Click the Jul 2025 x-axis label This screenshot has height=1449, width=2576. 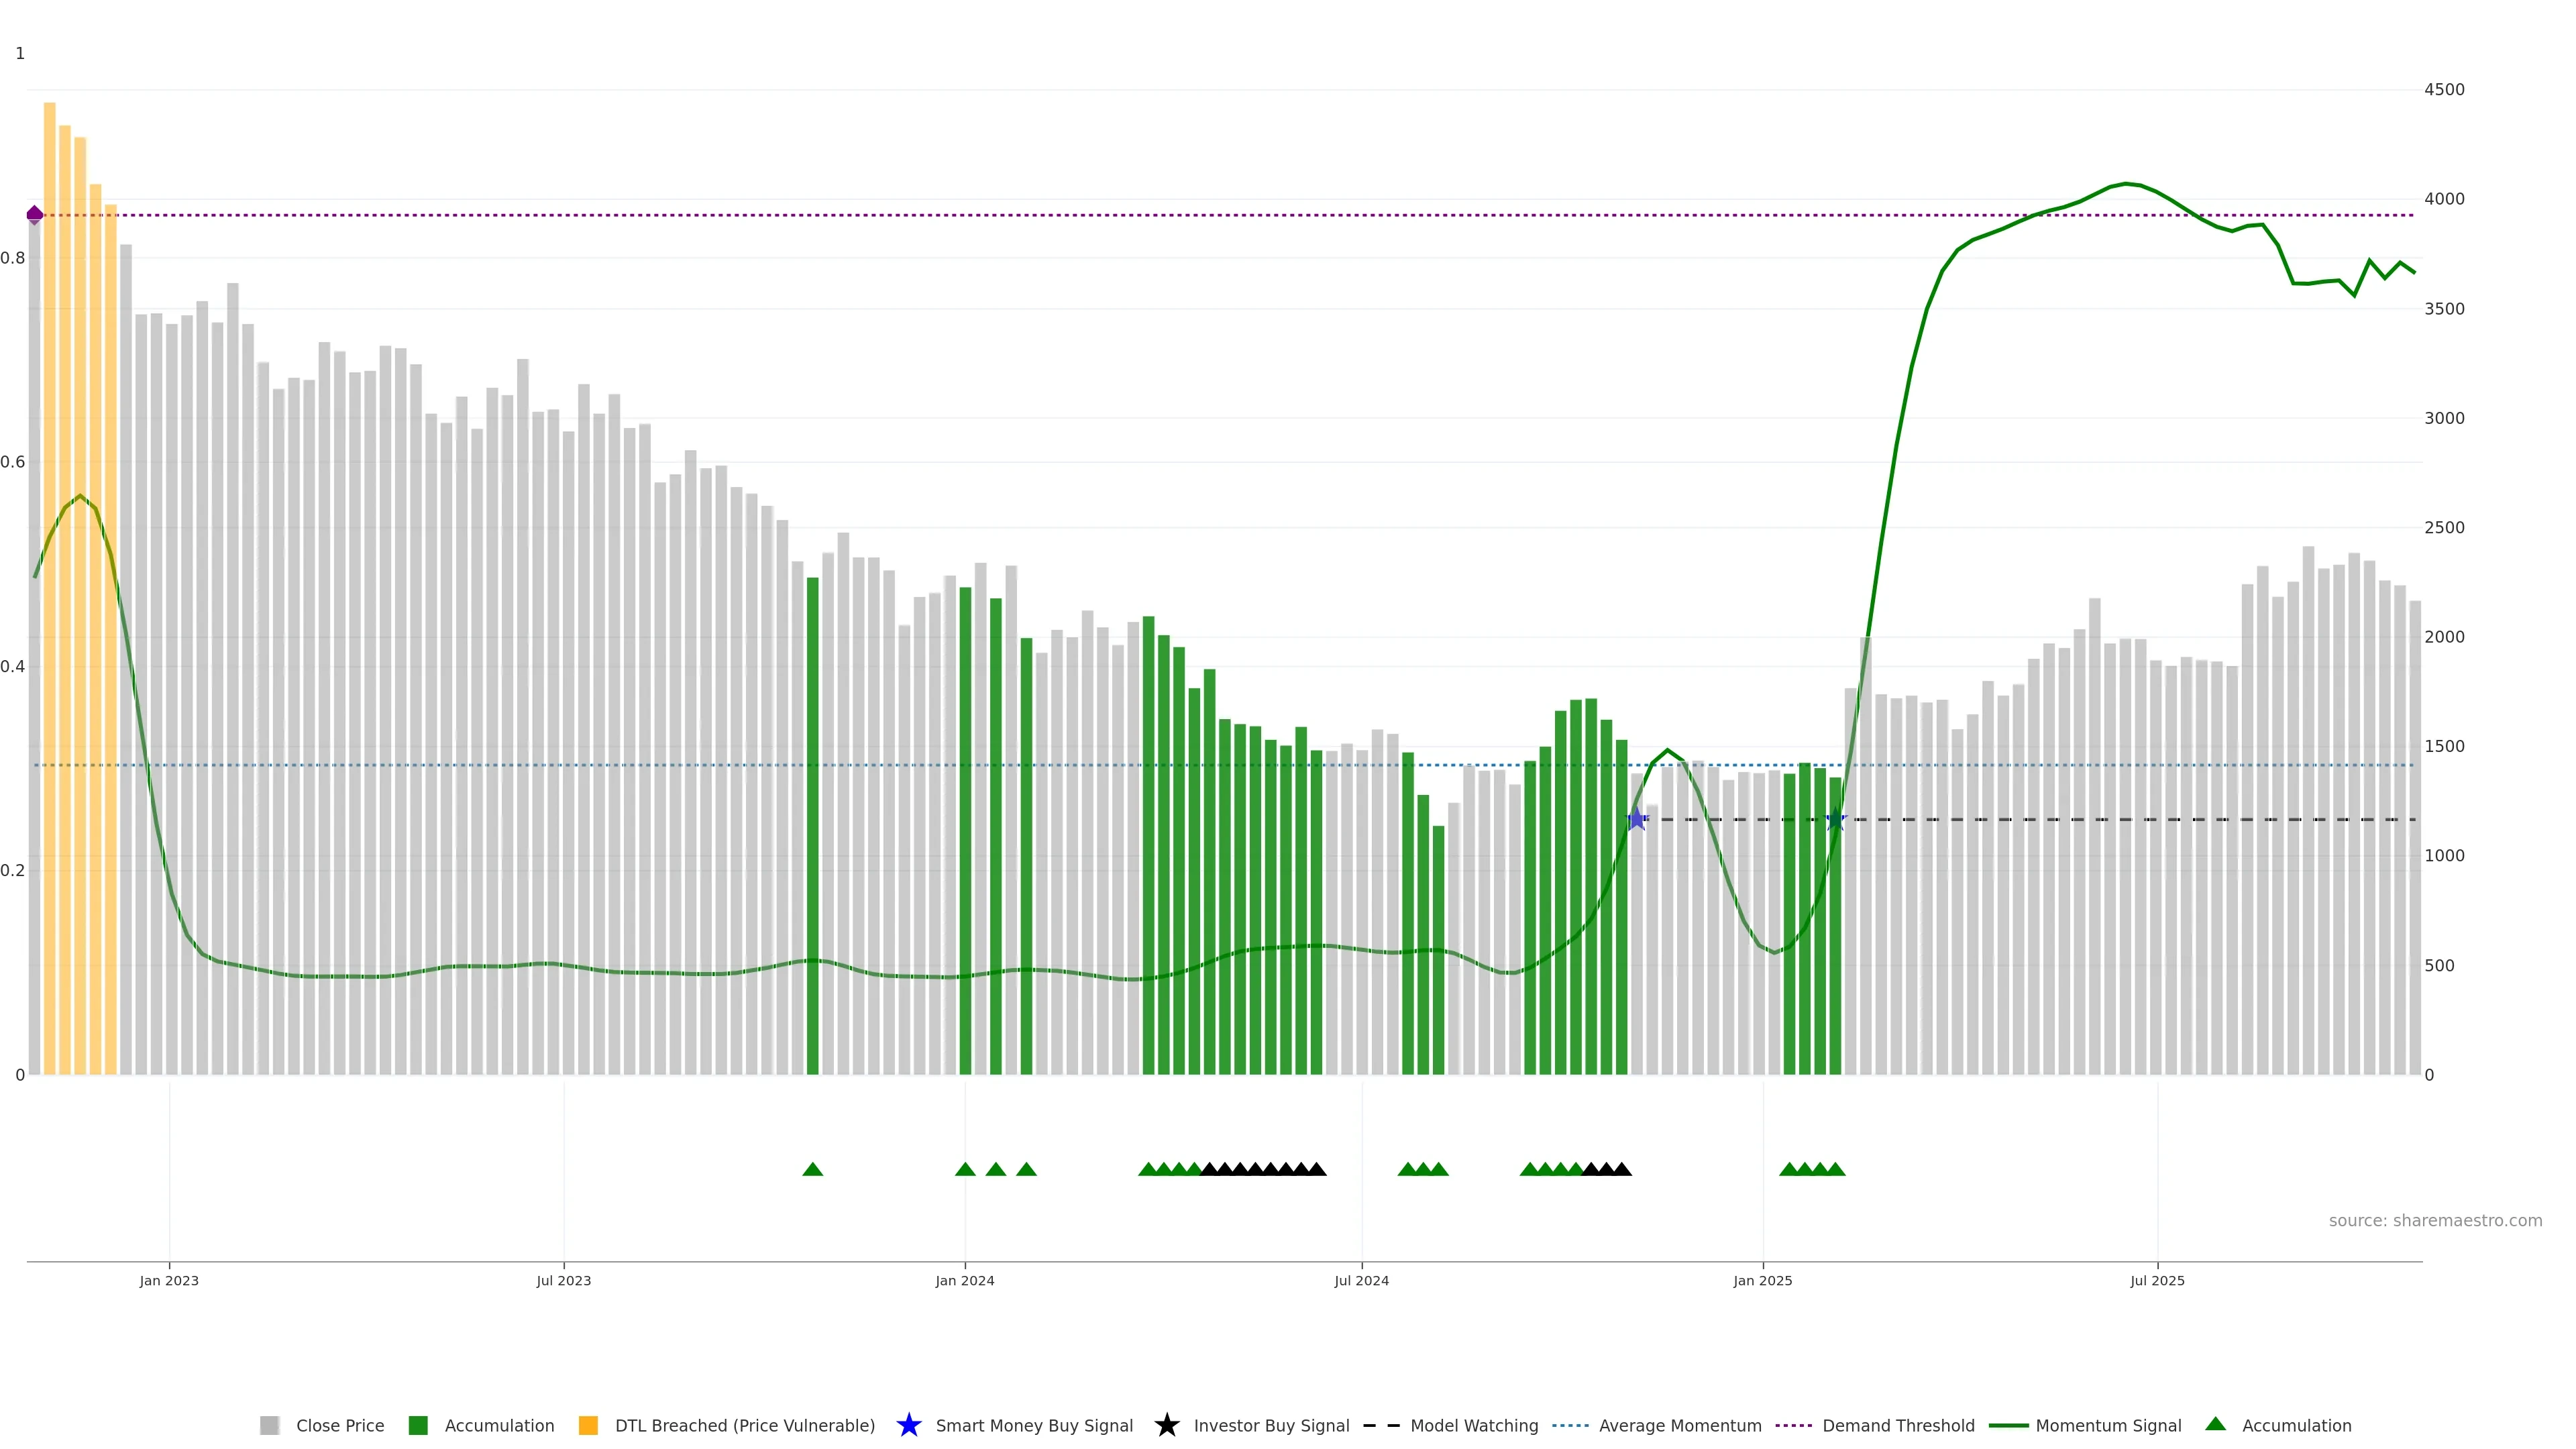click(2157, 1280)
